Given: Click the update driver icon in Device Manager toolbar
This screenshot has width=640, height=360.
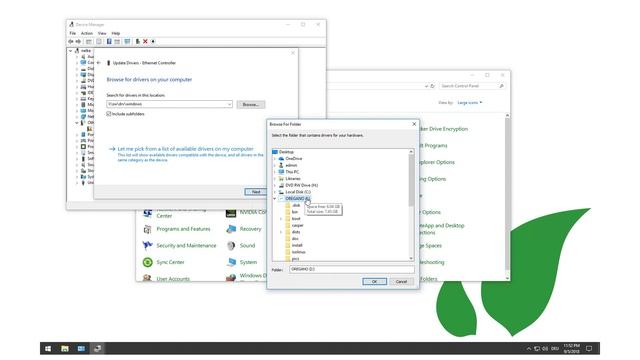Looking at the screenshot, I should click(x=138, y=41).
